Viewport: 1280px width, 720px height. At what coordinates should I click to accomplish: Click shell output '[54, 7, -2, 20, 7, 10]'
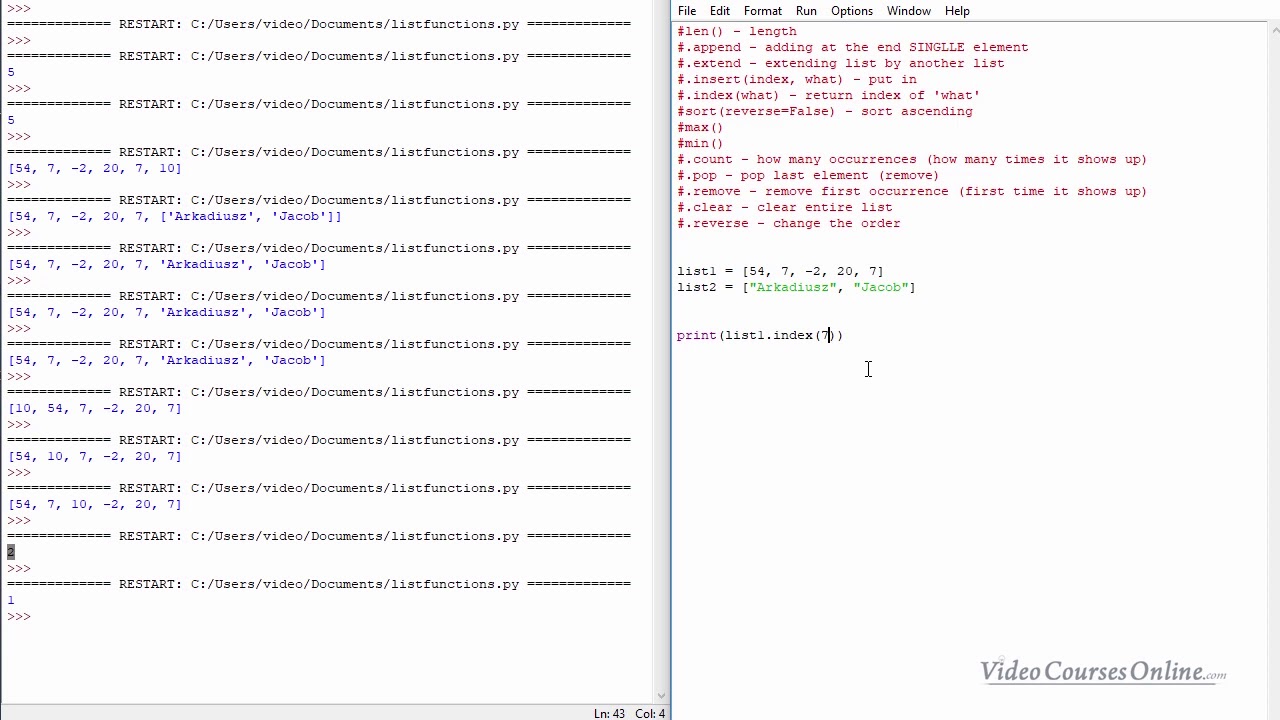[x=95, y=168]
